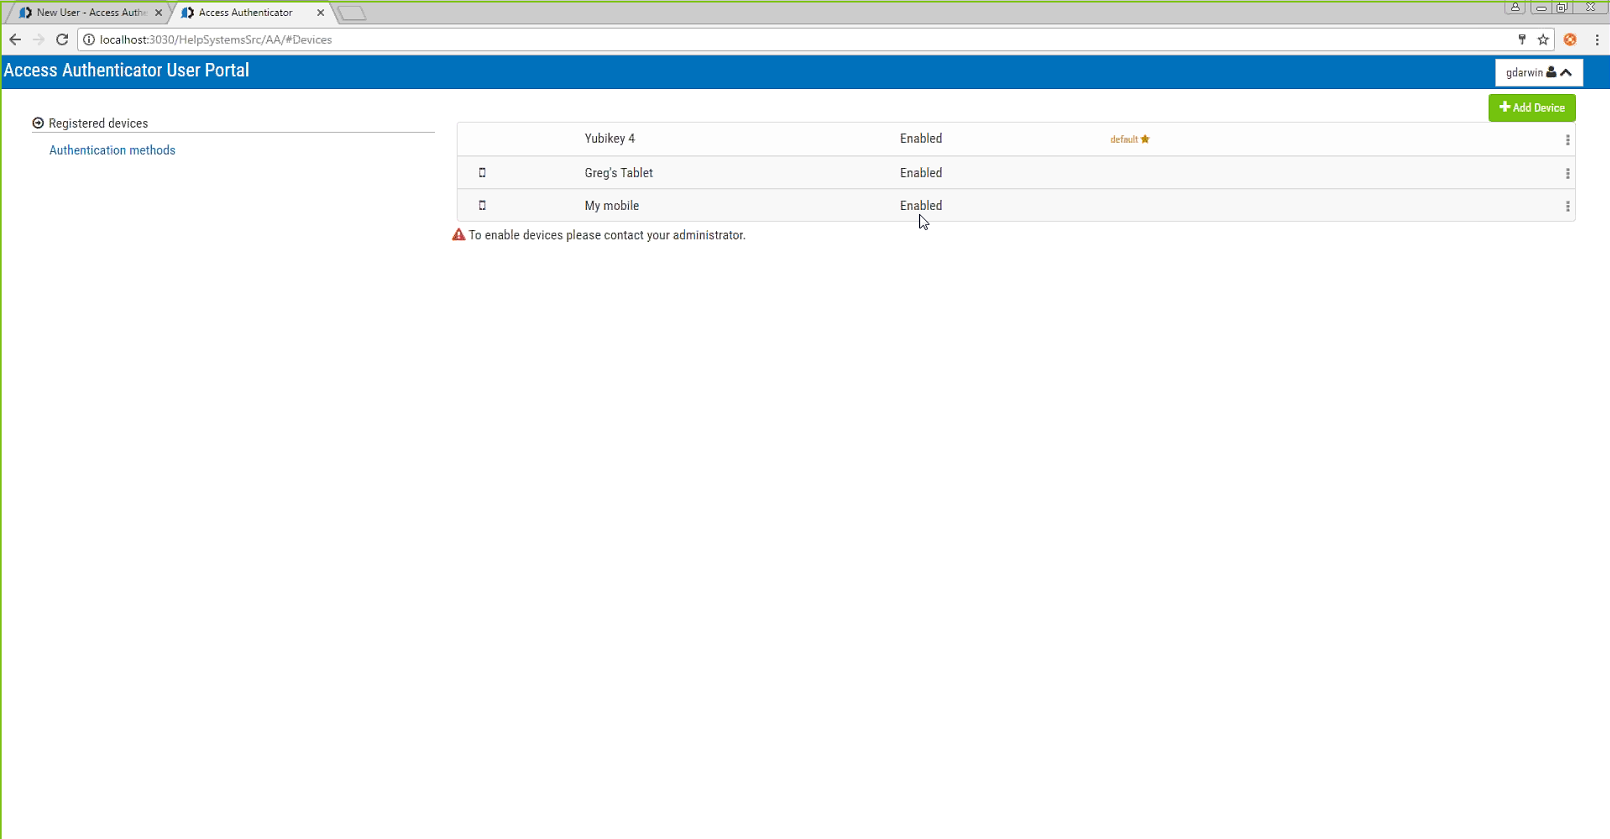Click the red extension icon in the toolbar
Image resolution: width=1610 pixels, height=839 pixels.
point(1570,40)
